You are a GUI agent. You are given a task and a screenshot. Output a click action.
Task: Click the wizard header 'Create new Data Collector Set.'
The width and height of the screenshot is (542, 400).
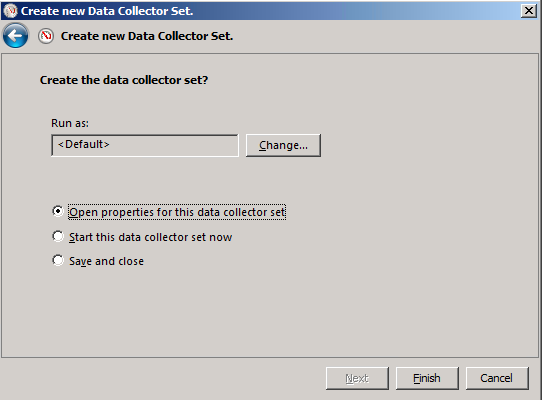pyautogui.click(x=147, y=36)
